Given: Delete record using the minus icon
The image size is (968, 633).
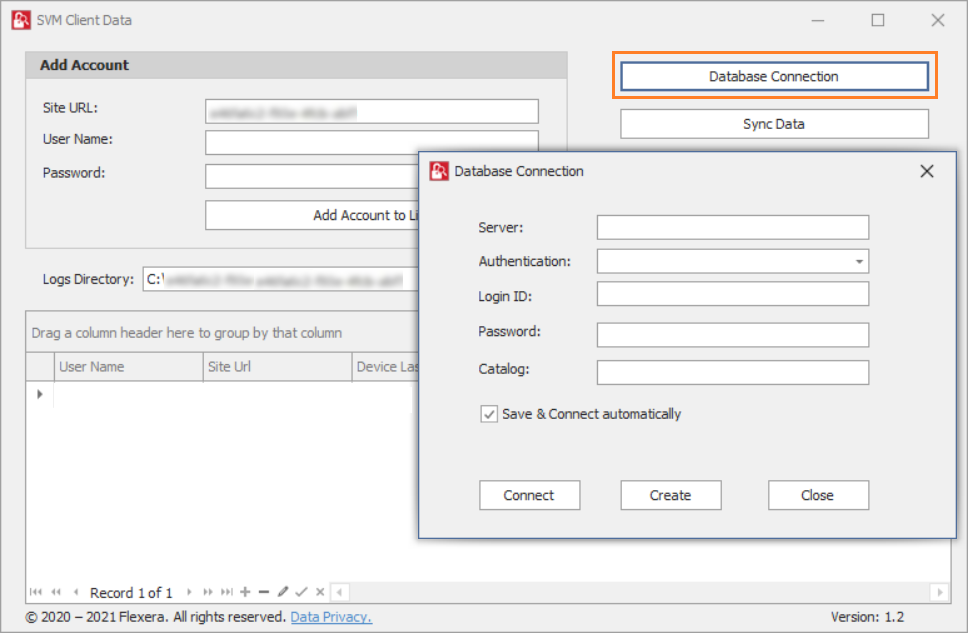Looking at the screenshot, I should (x=264, y=592).
